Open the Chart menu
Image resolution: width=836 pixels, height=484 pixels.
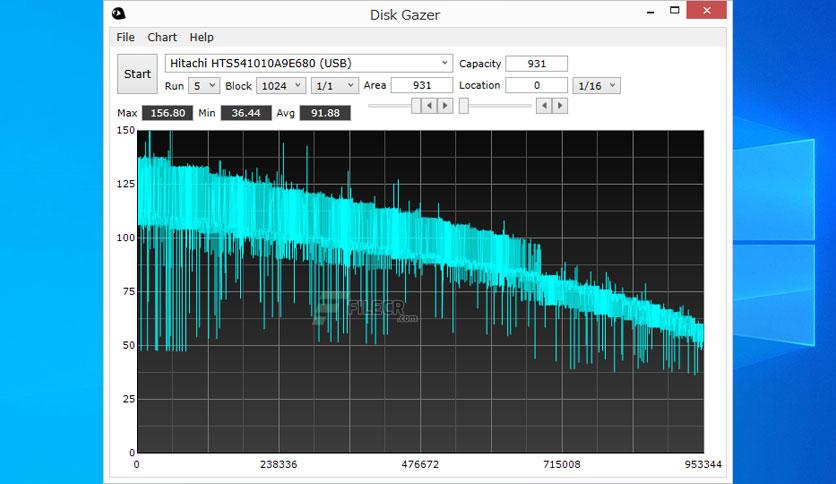tap(162, 37)
